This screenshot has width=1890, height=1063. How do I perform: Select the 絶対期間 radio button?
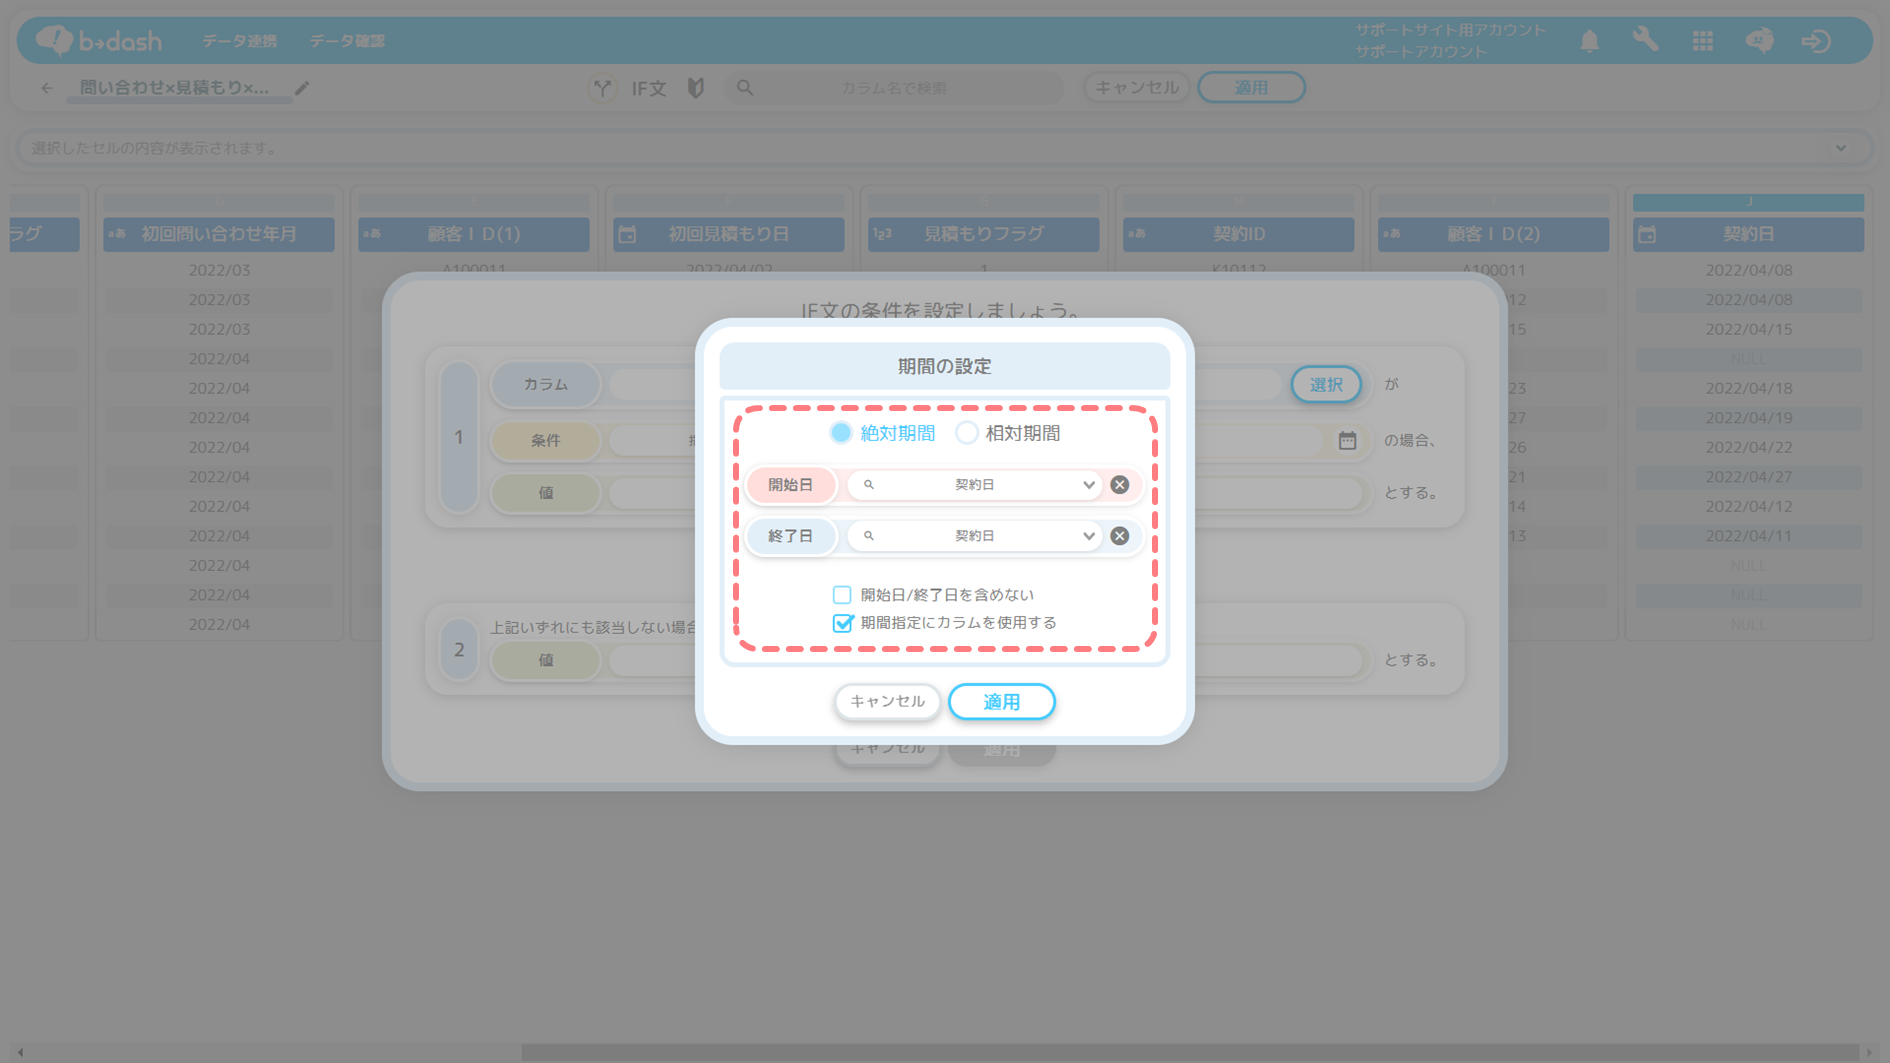(x=841, y=433)
